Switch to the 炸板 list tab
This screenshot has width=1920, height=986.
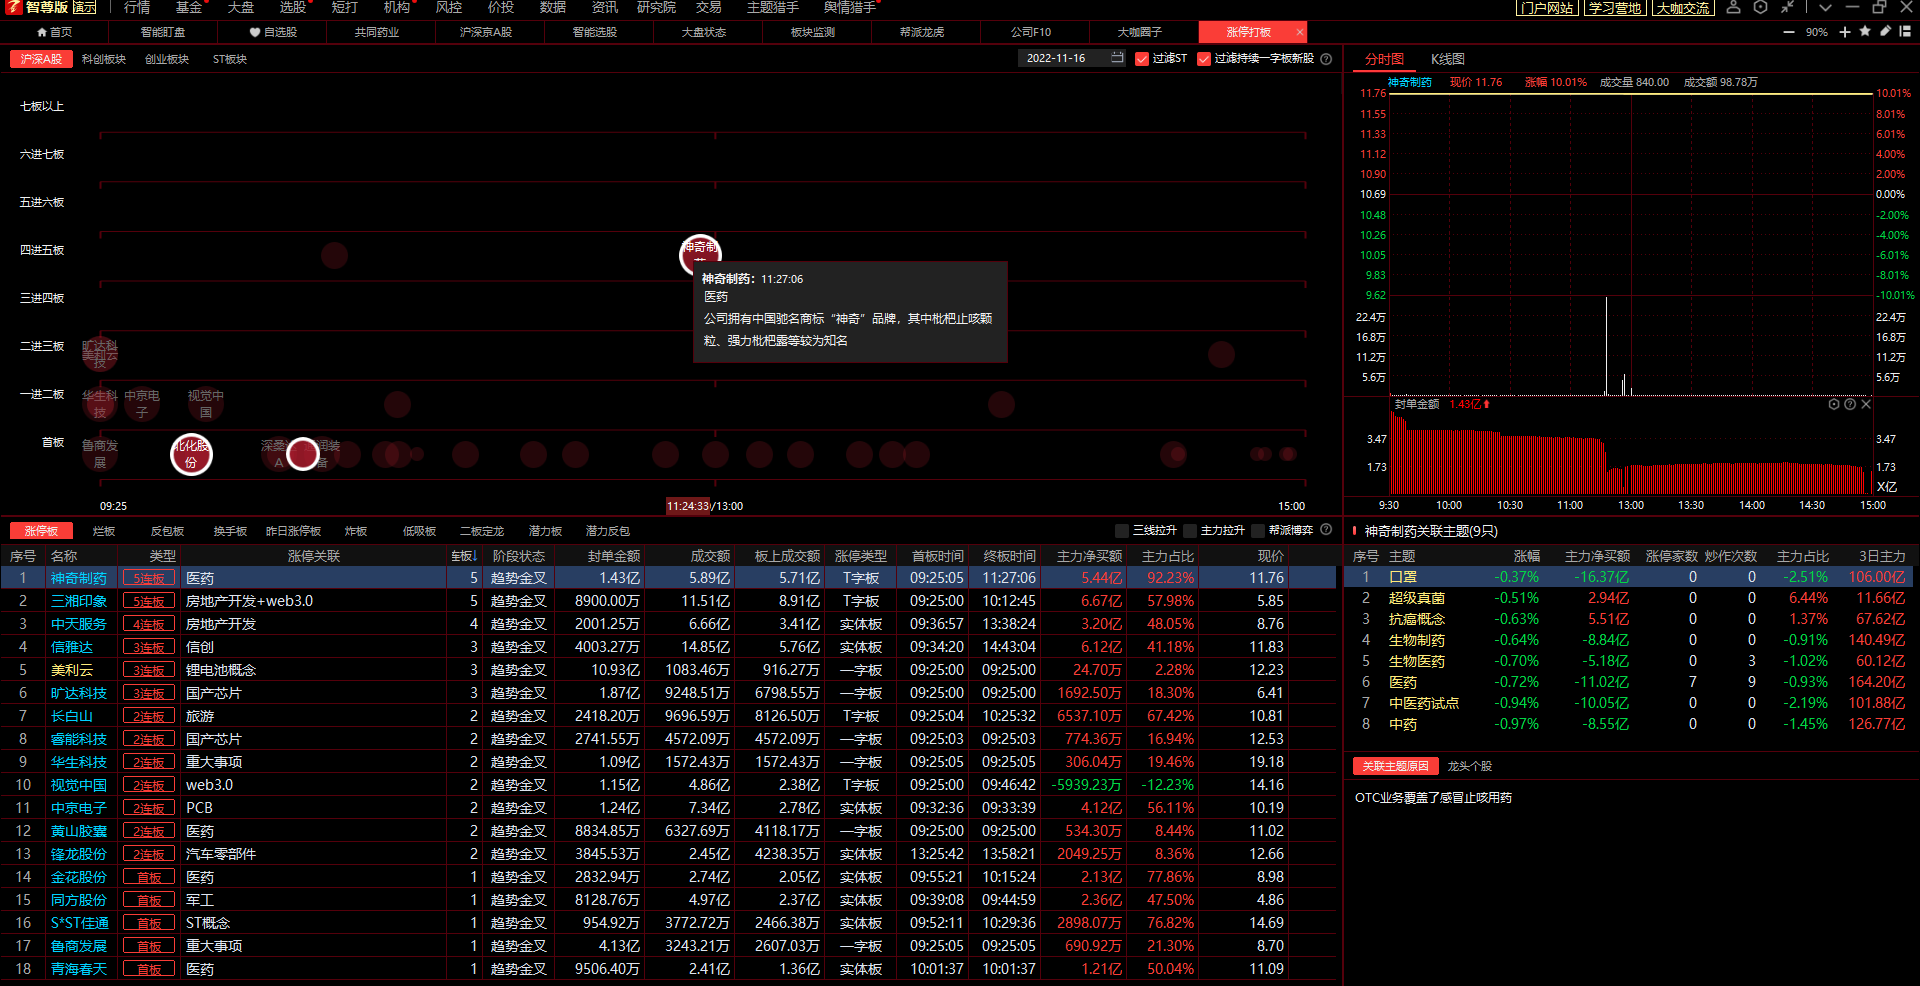(x=356, y=531)
